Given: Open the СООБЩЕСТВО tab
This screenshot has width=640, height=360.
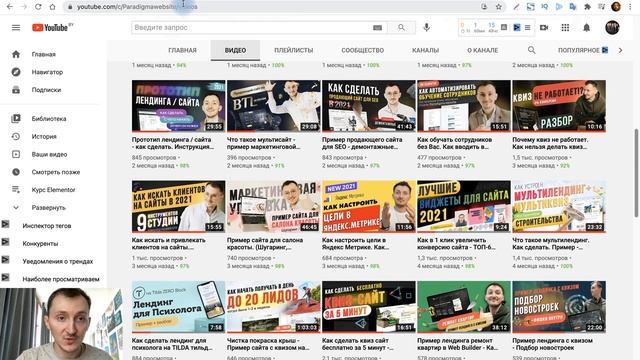Looking at the screenshot, I should [362, 50].
